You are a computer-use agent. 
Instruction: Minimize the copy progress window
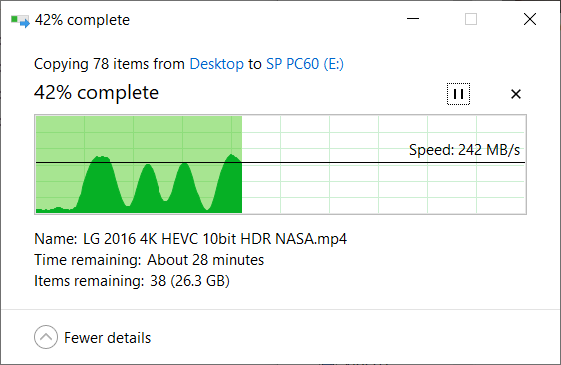pos(413,19)
